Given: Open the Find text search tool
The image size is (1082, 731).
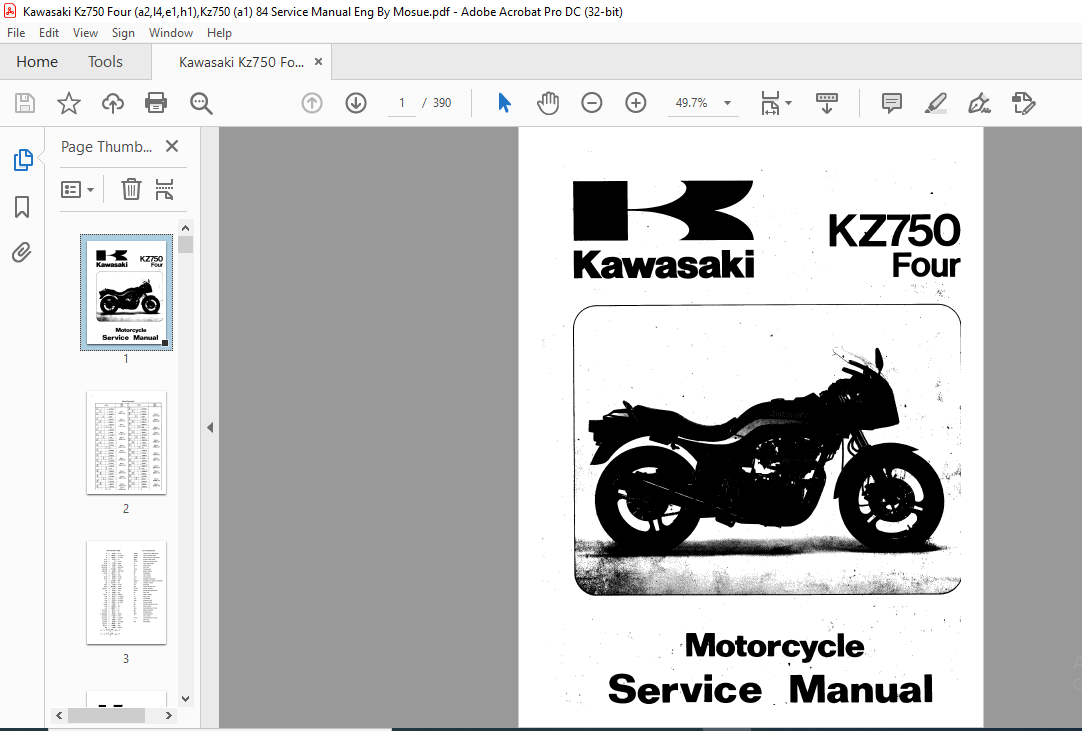Looking at the screenshot, I should click(x=201, y=104).
